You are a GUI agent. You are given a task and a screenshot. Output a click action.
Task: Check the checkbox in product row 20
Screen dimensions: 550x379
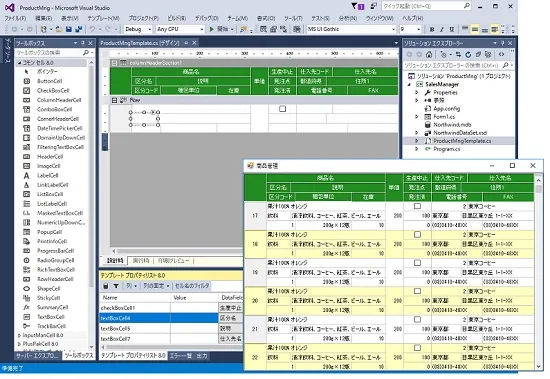pos(417,291)
